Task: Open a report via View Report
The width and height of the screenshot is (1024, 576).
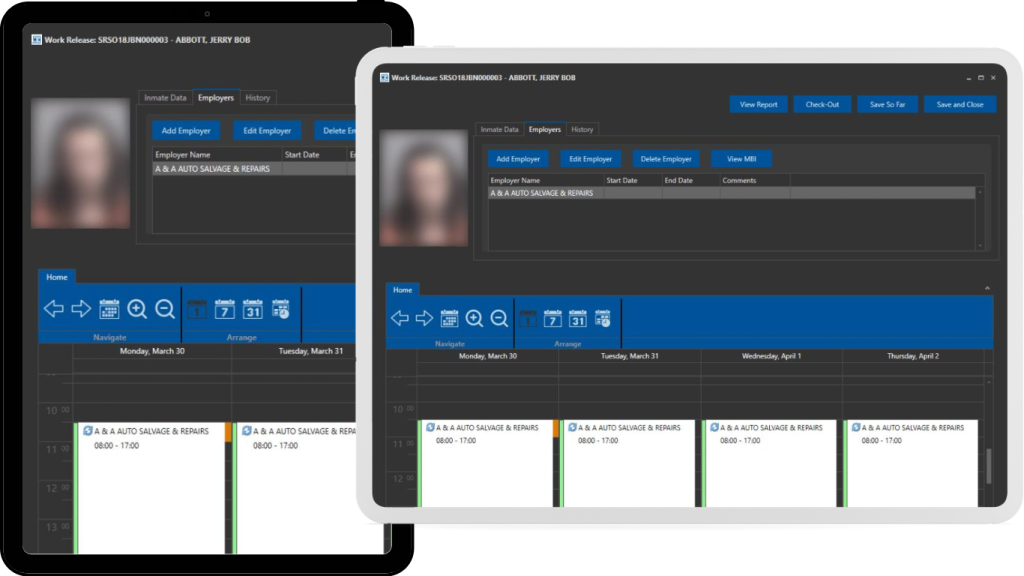Action: tap(758, 104)
